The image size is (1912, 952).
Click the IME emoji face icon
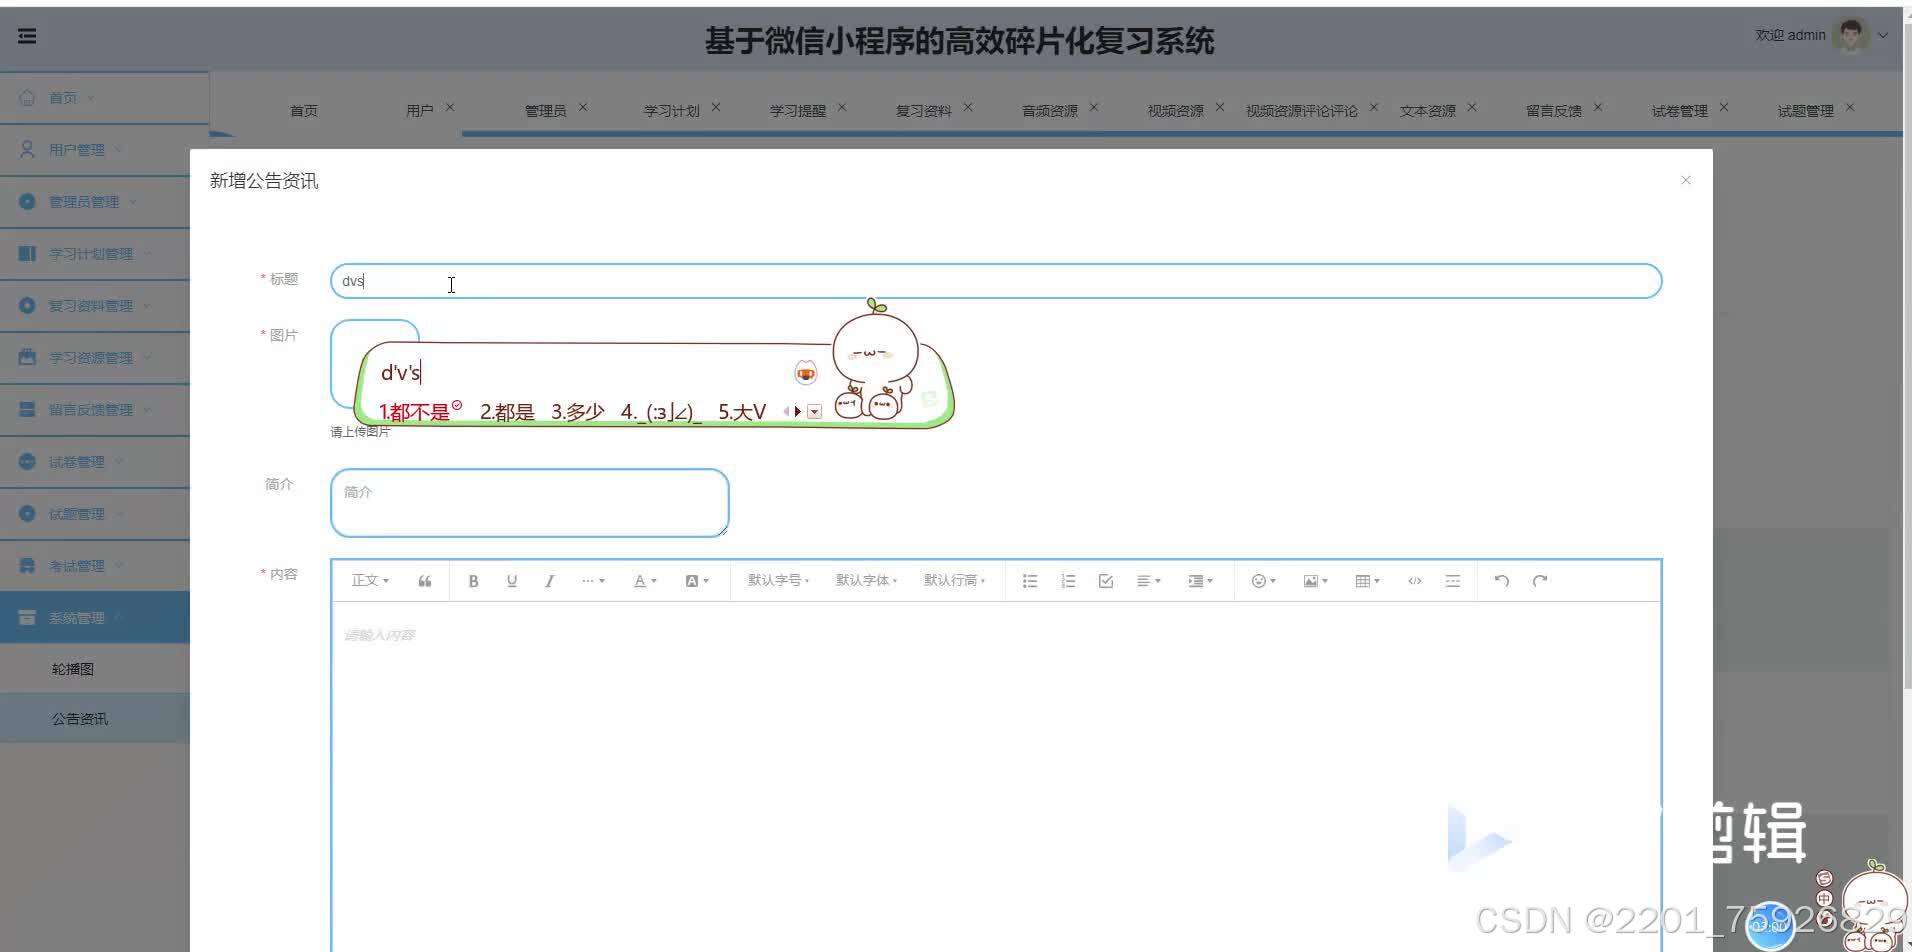click(x=805, y=373)
